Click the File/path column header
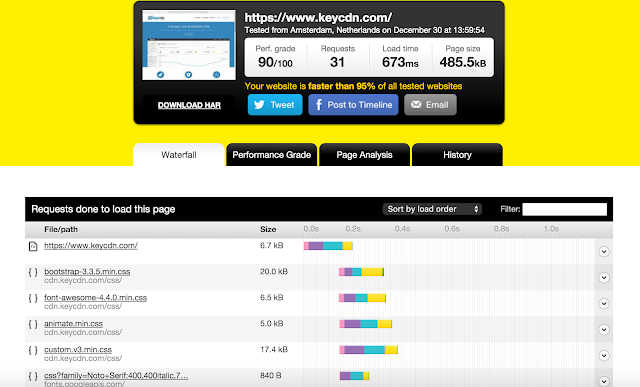 [x=61, y=229]
